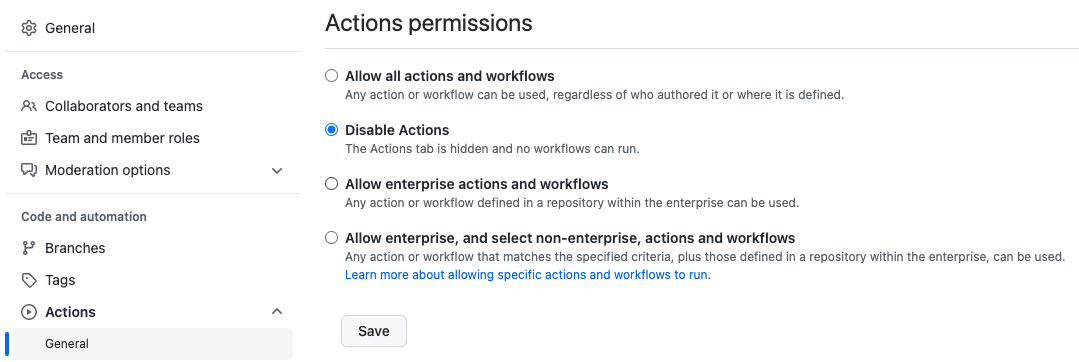
Task: Click the people icon for Collaborators and teams
Action: [x=29, y=107]
